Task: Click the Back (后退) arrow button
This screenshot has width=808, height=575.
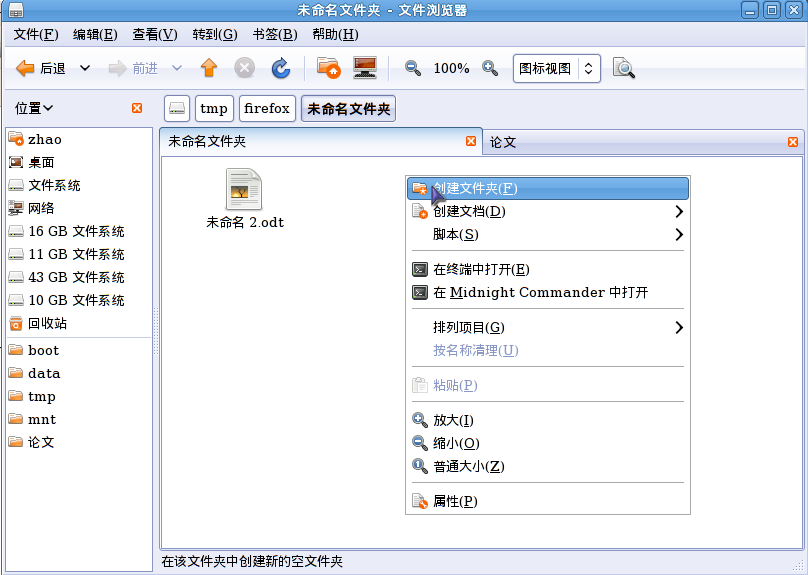Action: point(41,68)
